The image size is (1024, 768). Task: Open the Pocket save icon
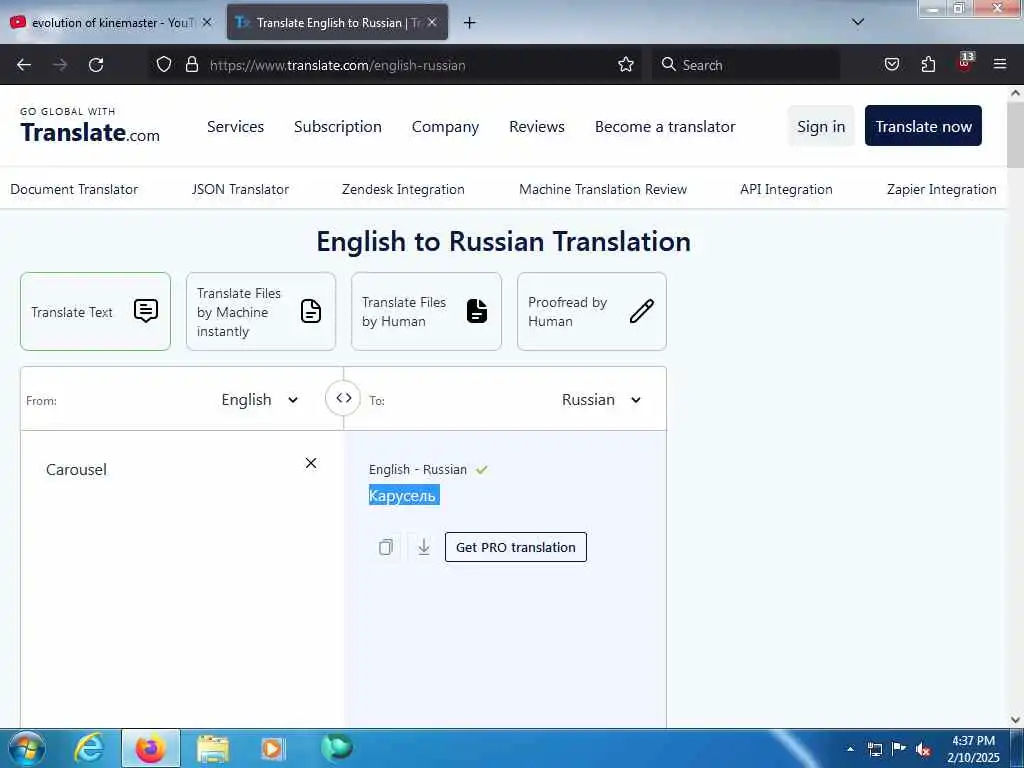click(891, 64)
